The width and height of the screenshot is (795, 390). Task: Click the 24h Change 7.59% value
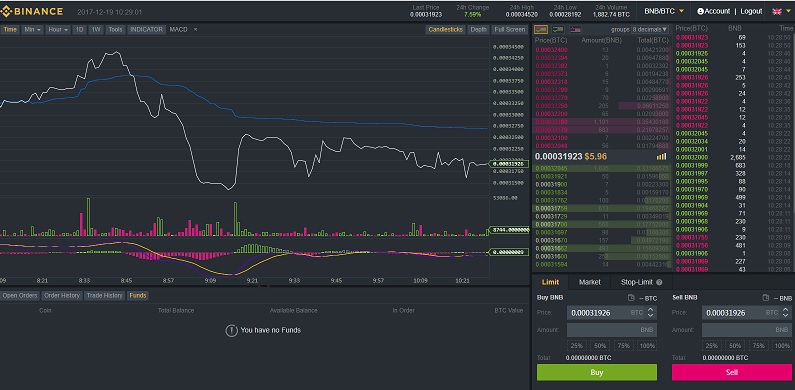point(472,15)
